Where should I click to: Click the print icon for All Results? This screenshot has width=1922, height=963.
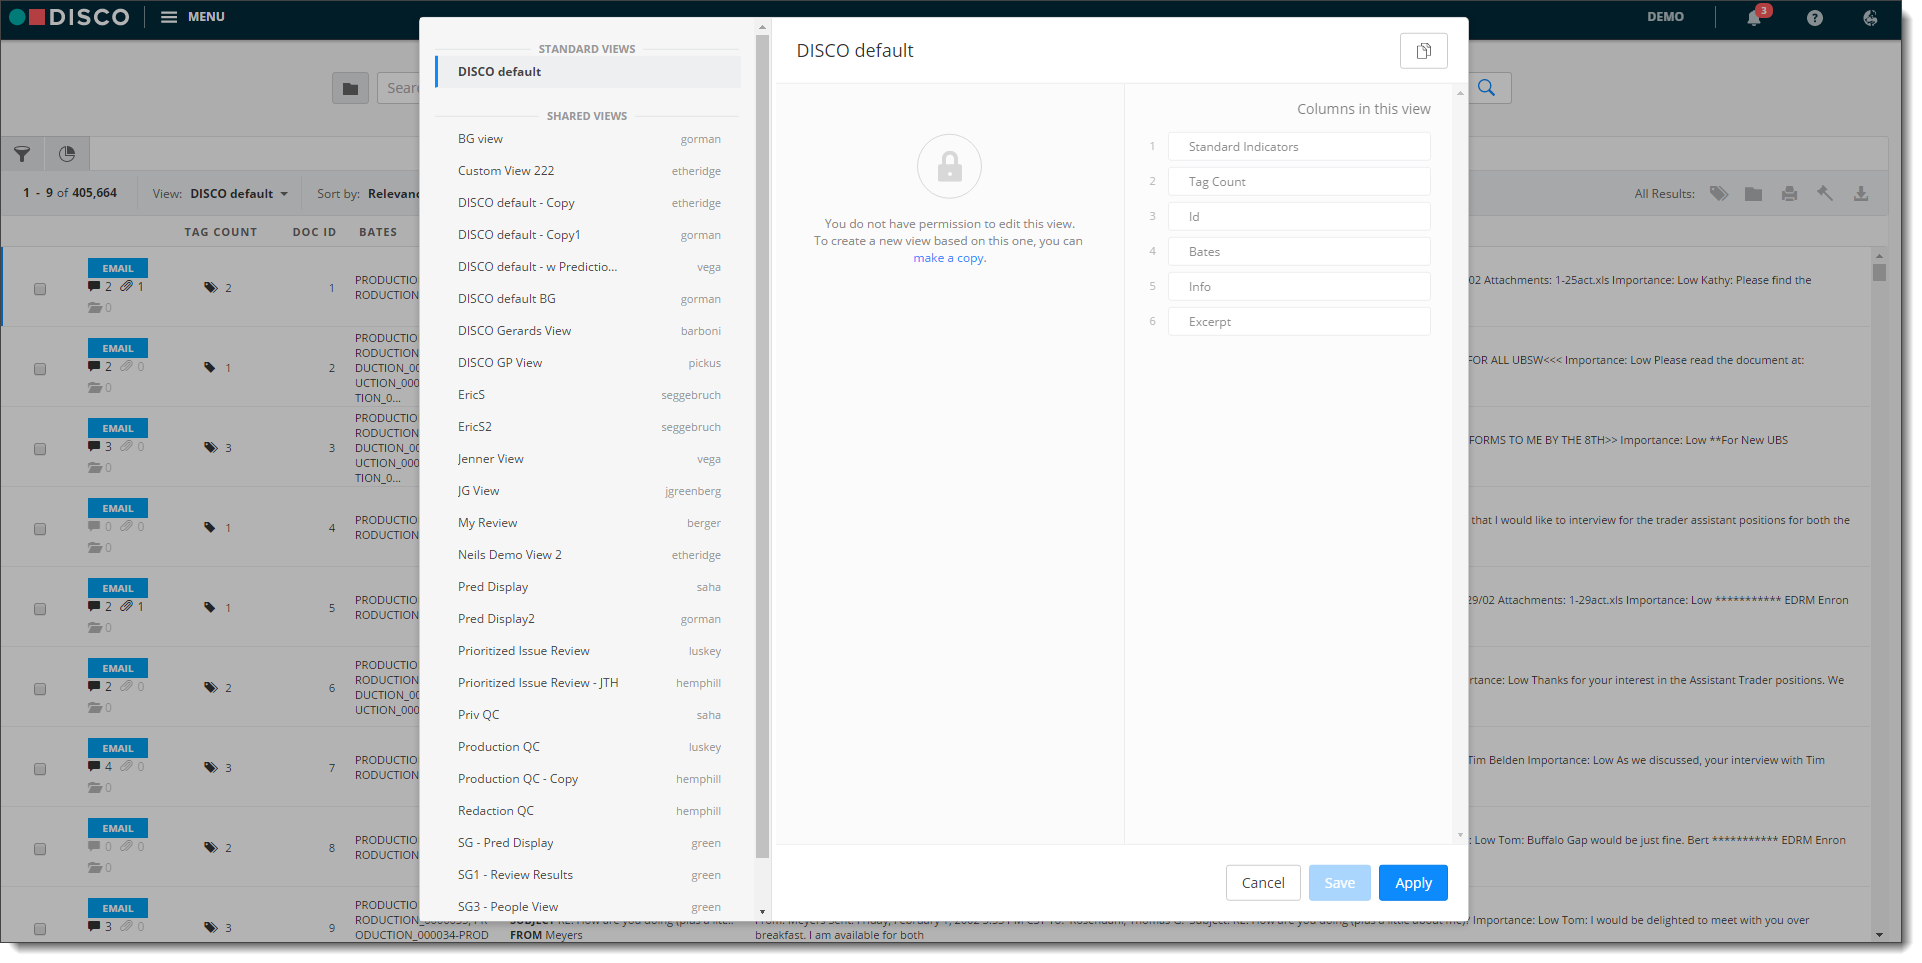1789,194
